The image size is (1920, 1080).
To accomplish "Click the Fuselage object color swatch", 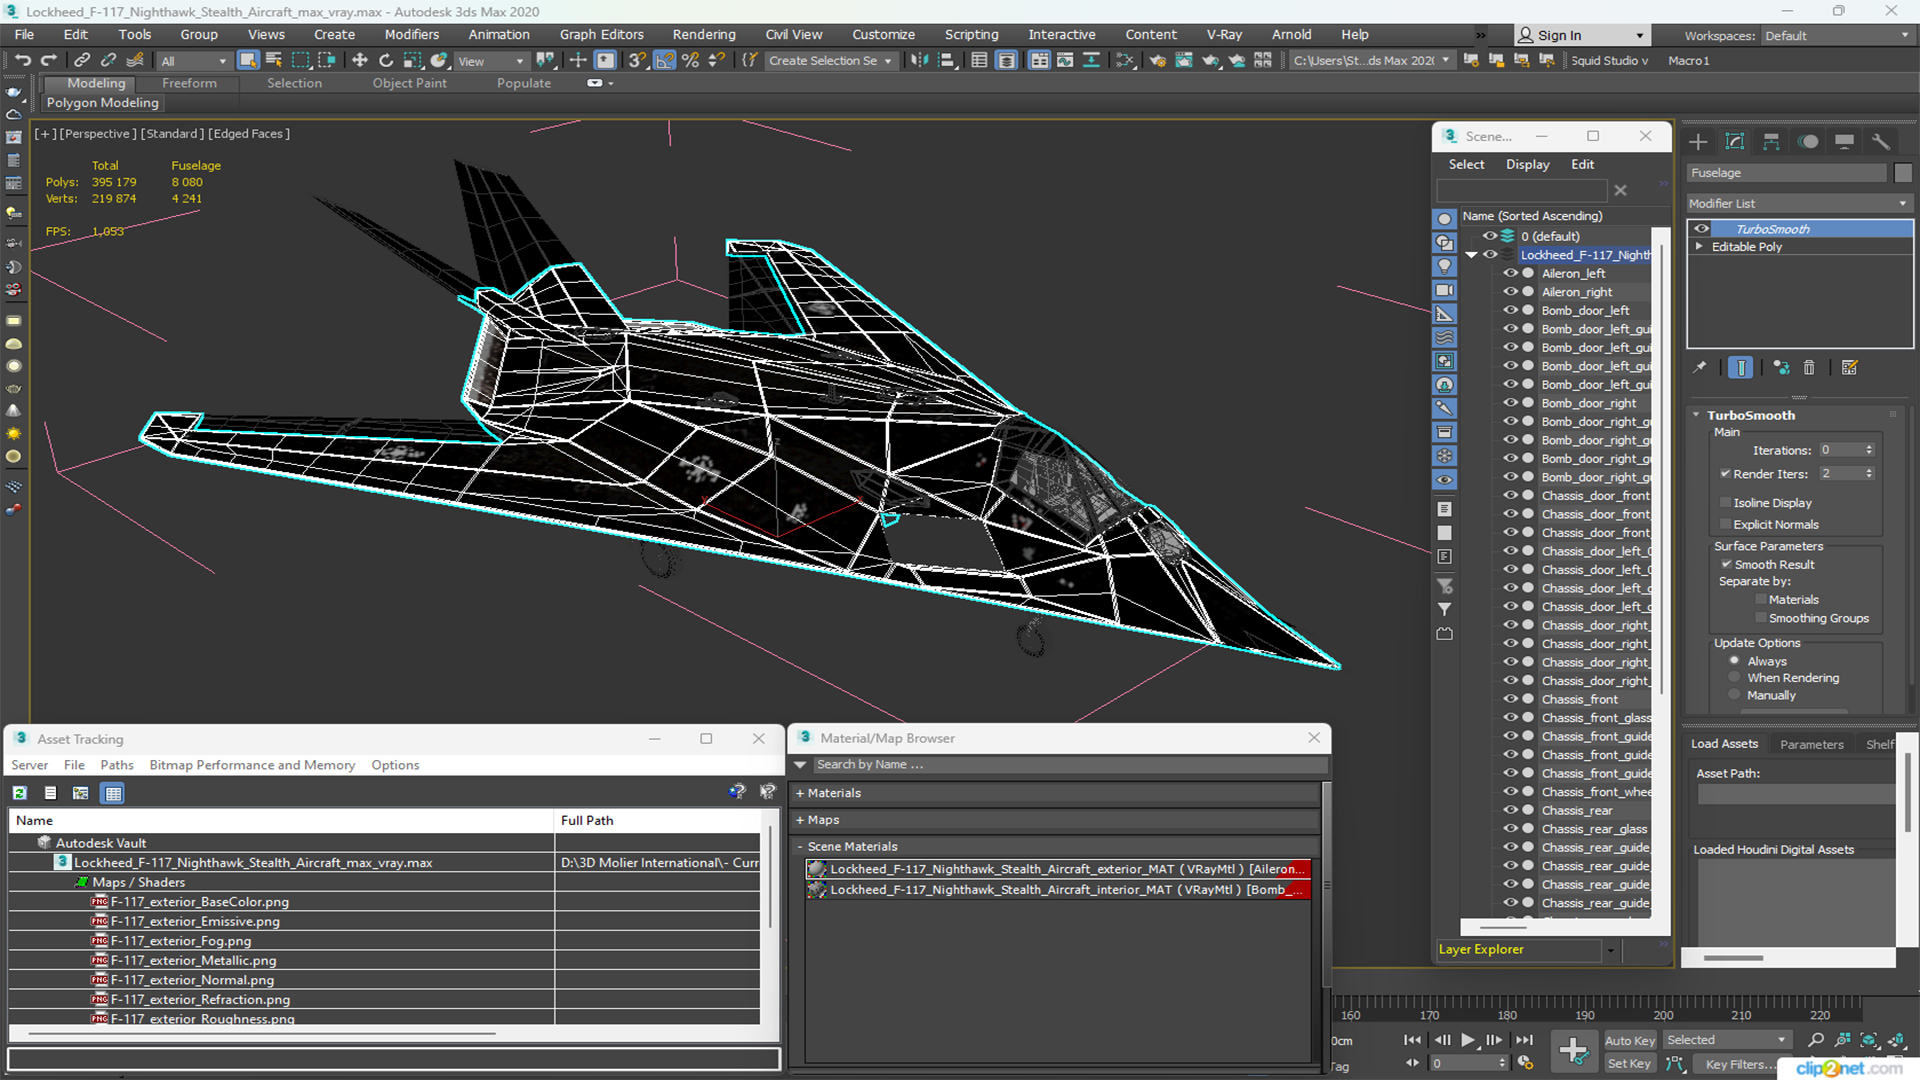I will pyautogui.click(x=1903, y=173).
